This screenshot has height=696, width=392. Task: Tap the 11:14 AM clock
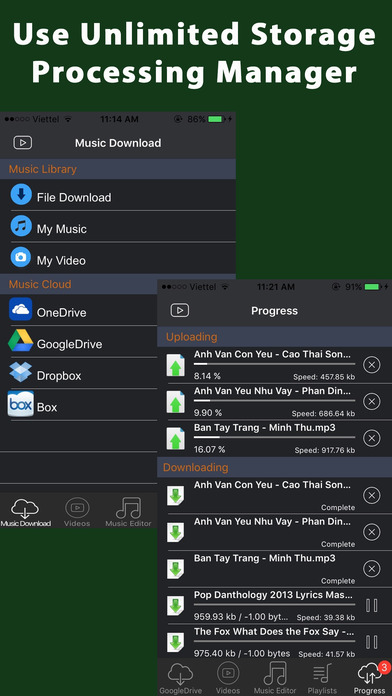point(119,119)
